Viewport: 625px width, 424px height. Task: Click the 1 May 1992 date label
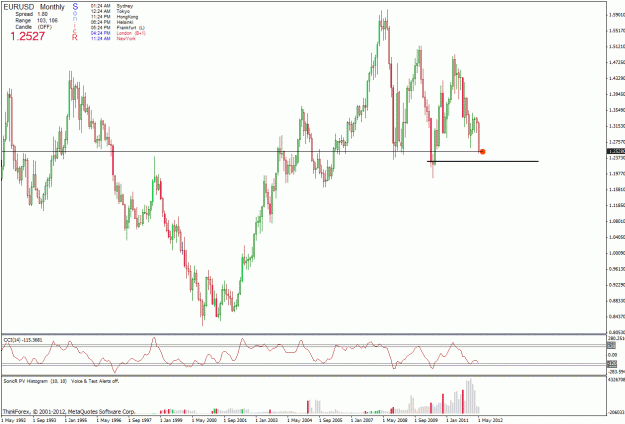[x=13, y=420]
